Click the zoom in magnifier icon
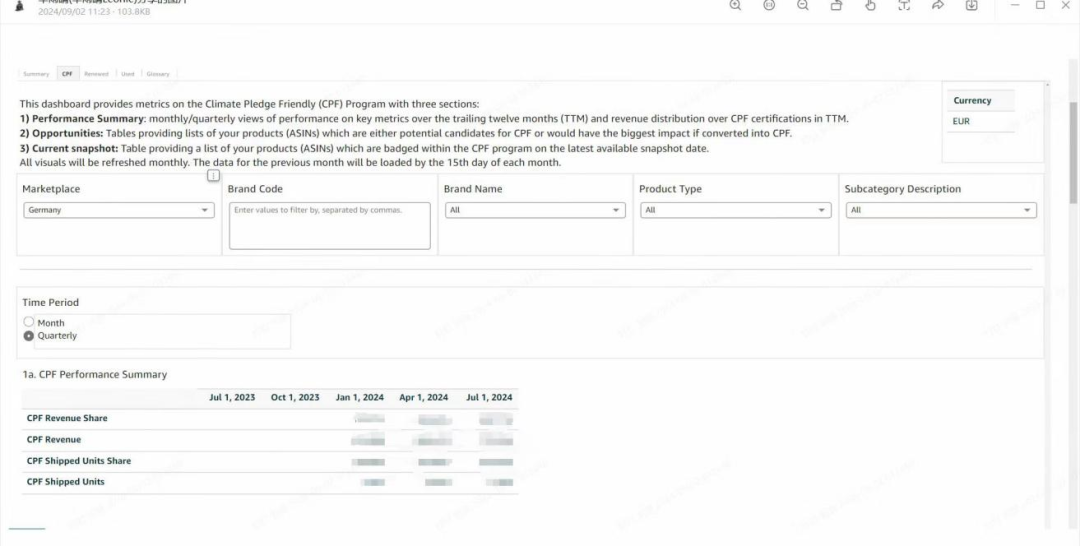 coord(735,6)
